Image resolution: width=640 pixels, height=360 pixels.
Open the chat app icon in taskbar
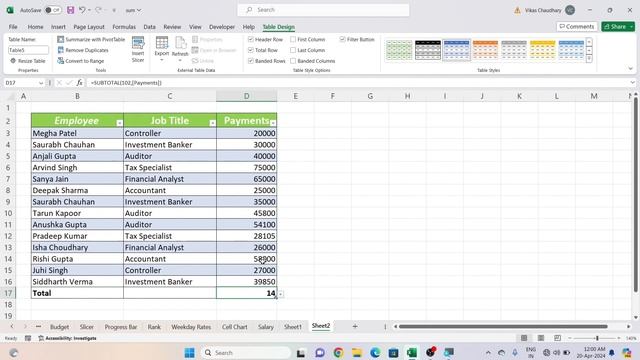click(x=320, y=353)
